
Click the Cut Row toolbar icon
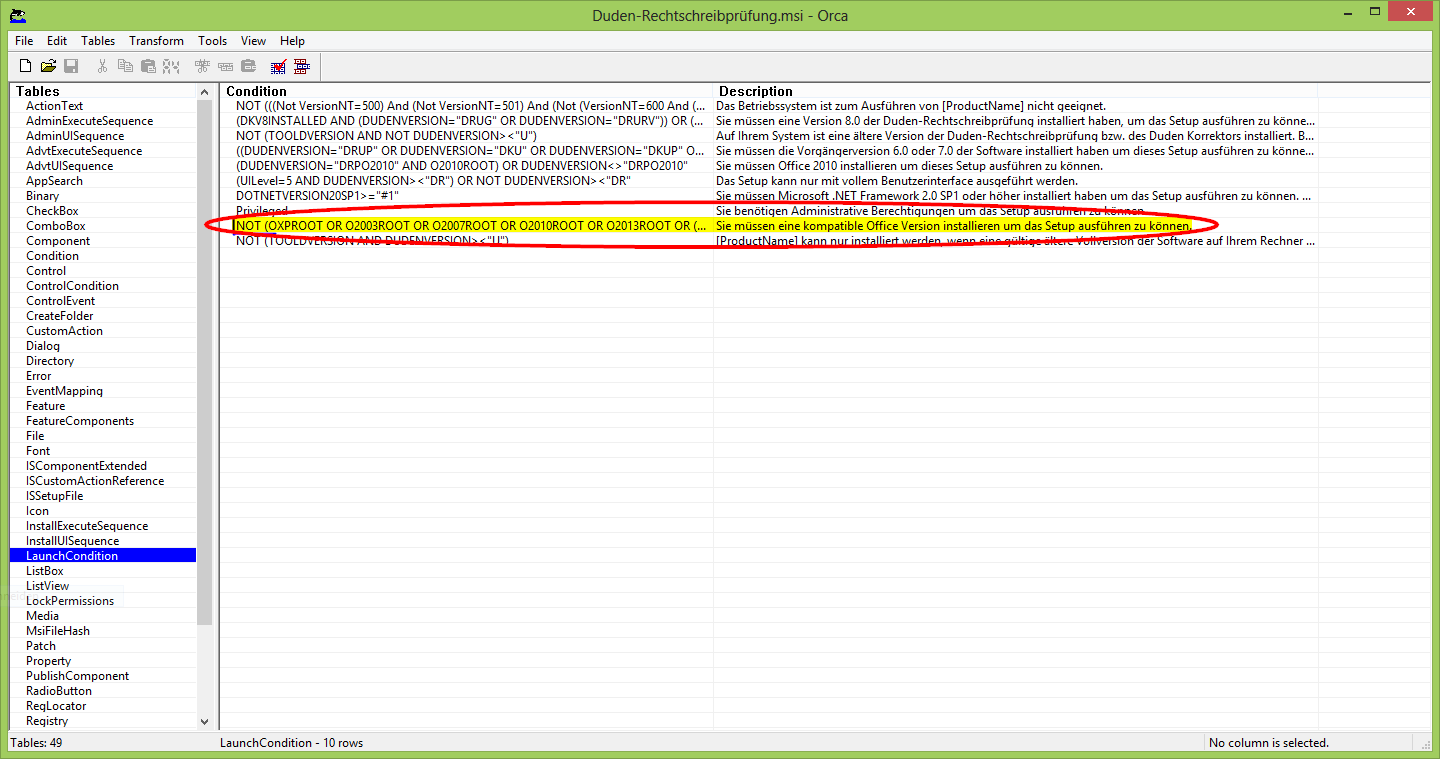tap(202, 66)
